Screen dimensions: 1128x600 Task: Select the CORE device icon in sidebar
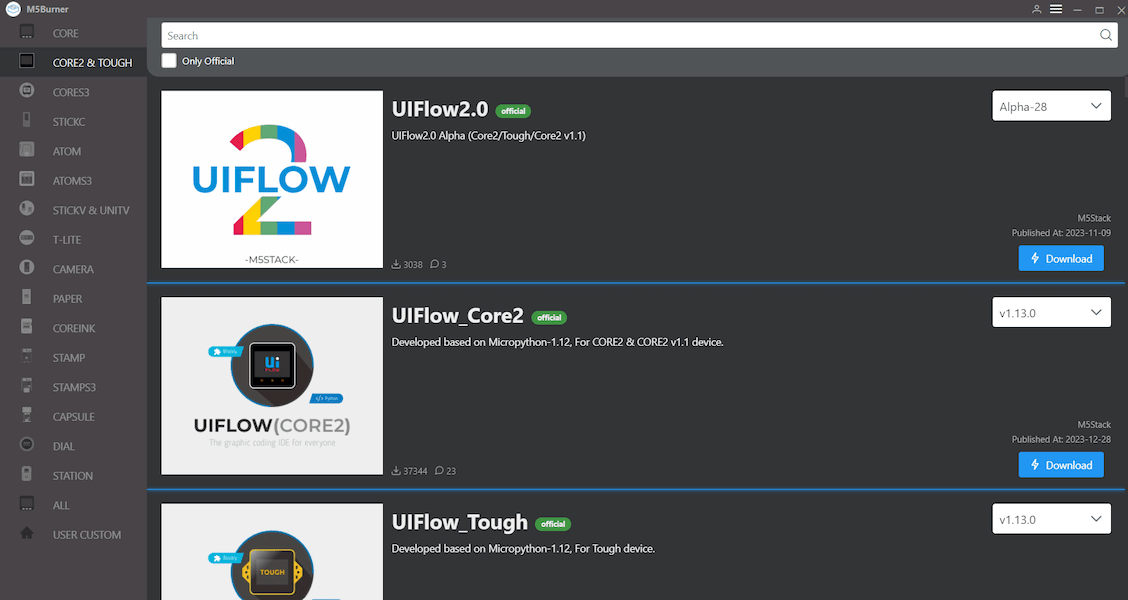pyautogui.click(x=27, y=32)
